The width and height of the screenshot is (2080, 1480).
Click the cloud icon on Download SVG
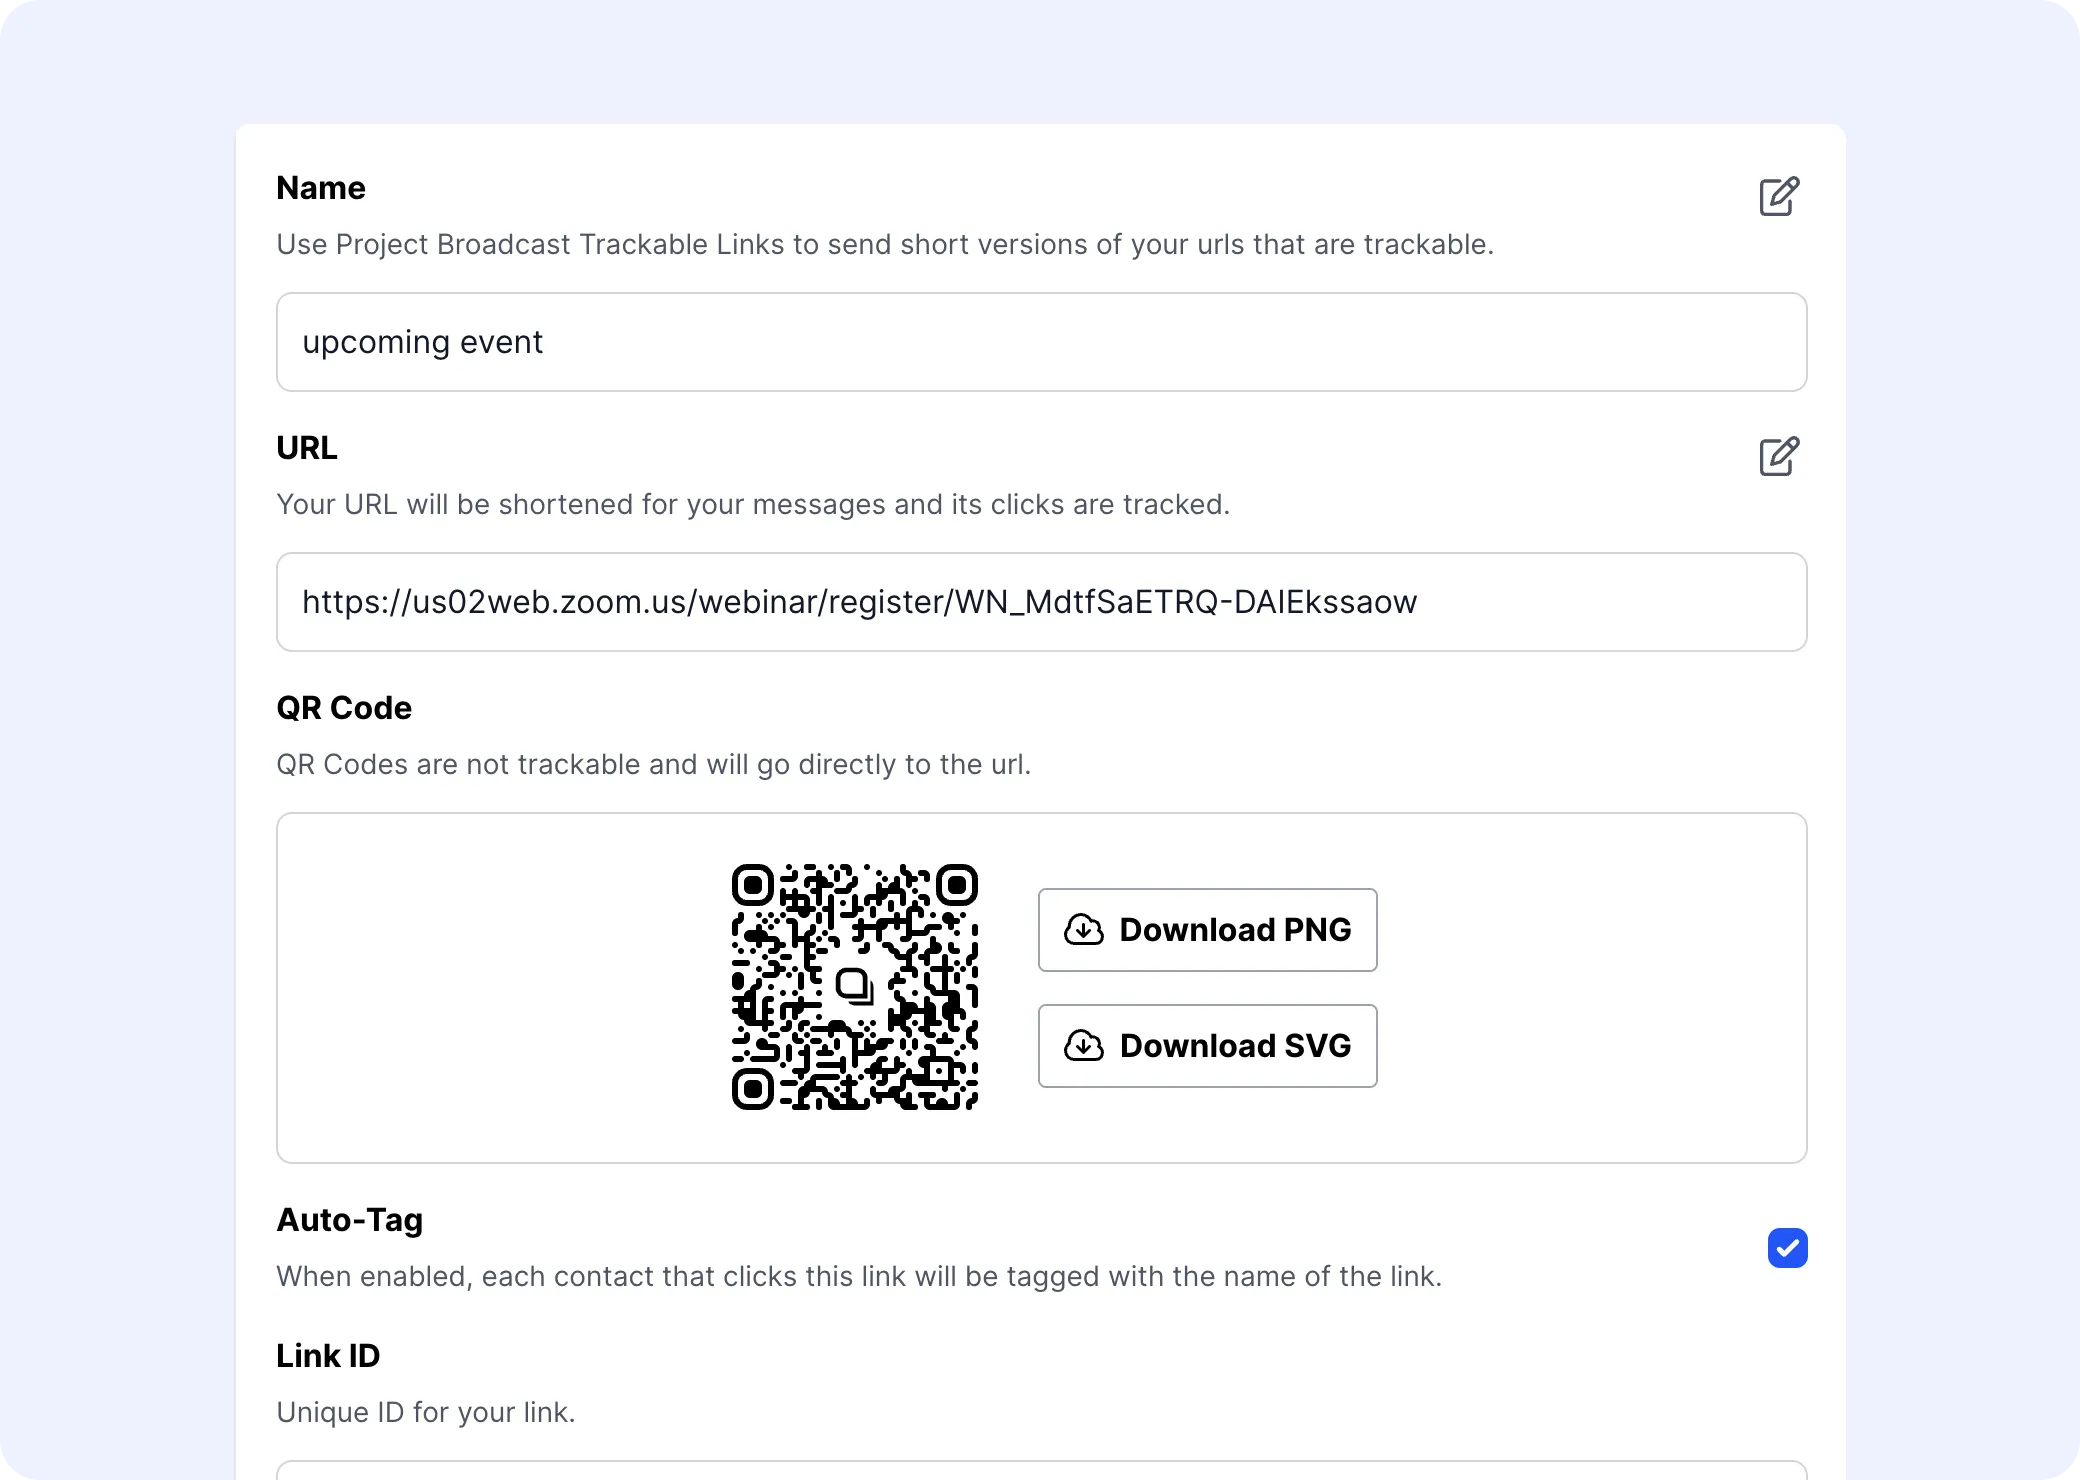click(x=1084, y=1046)
